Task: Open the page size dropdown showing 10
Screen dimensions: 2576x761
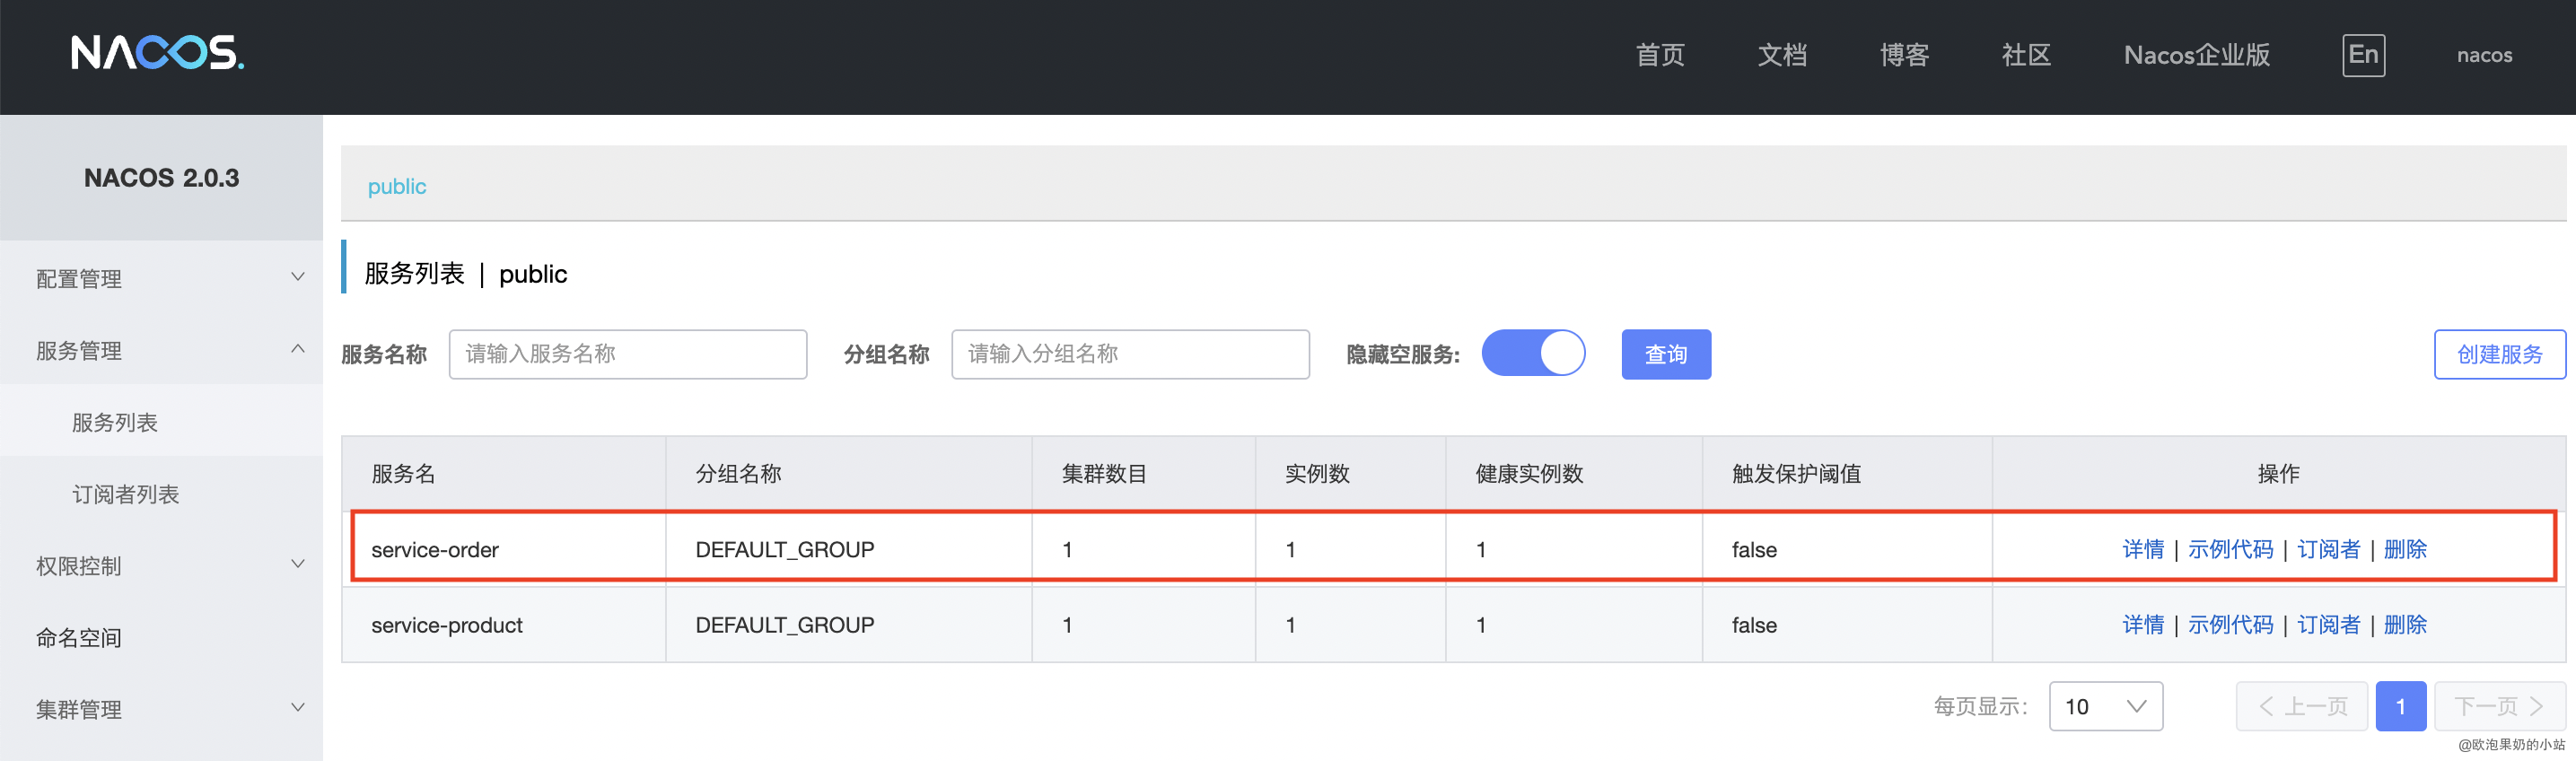Action: click(x=2105, y=706)
